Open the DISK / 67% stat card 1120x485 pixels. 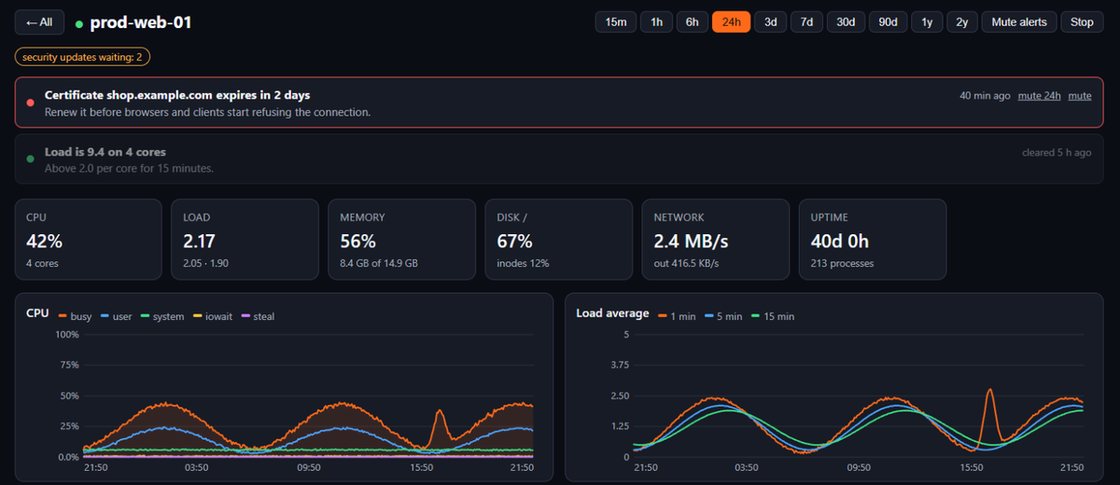click(559, 239)
